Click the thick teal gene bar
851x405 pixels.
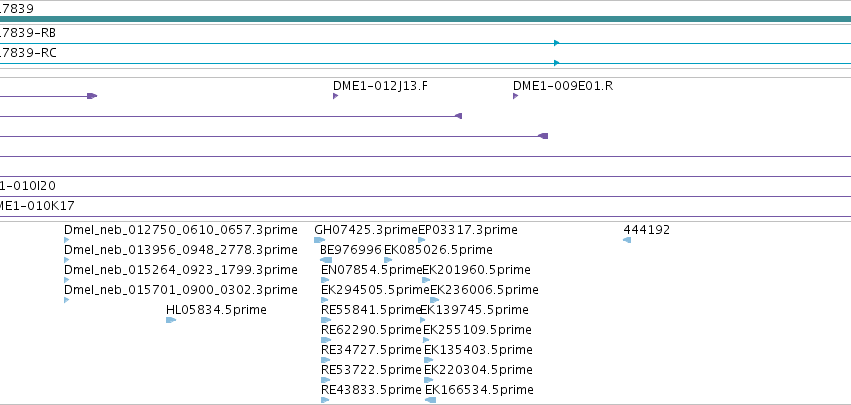click(426, 19)
